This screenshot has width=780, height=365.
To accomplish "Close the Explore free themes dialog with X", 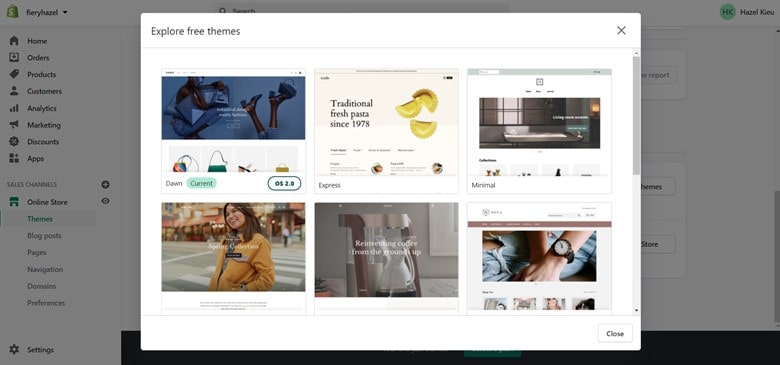I will (x=621, y=31).
